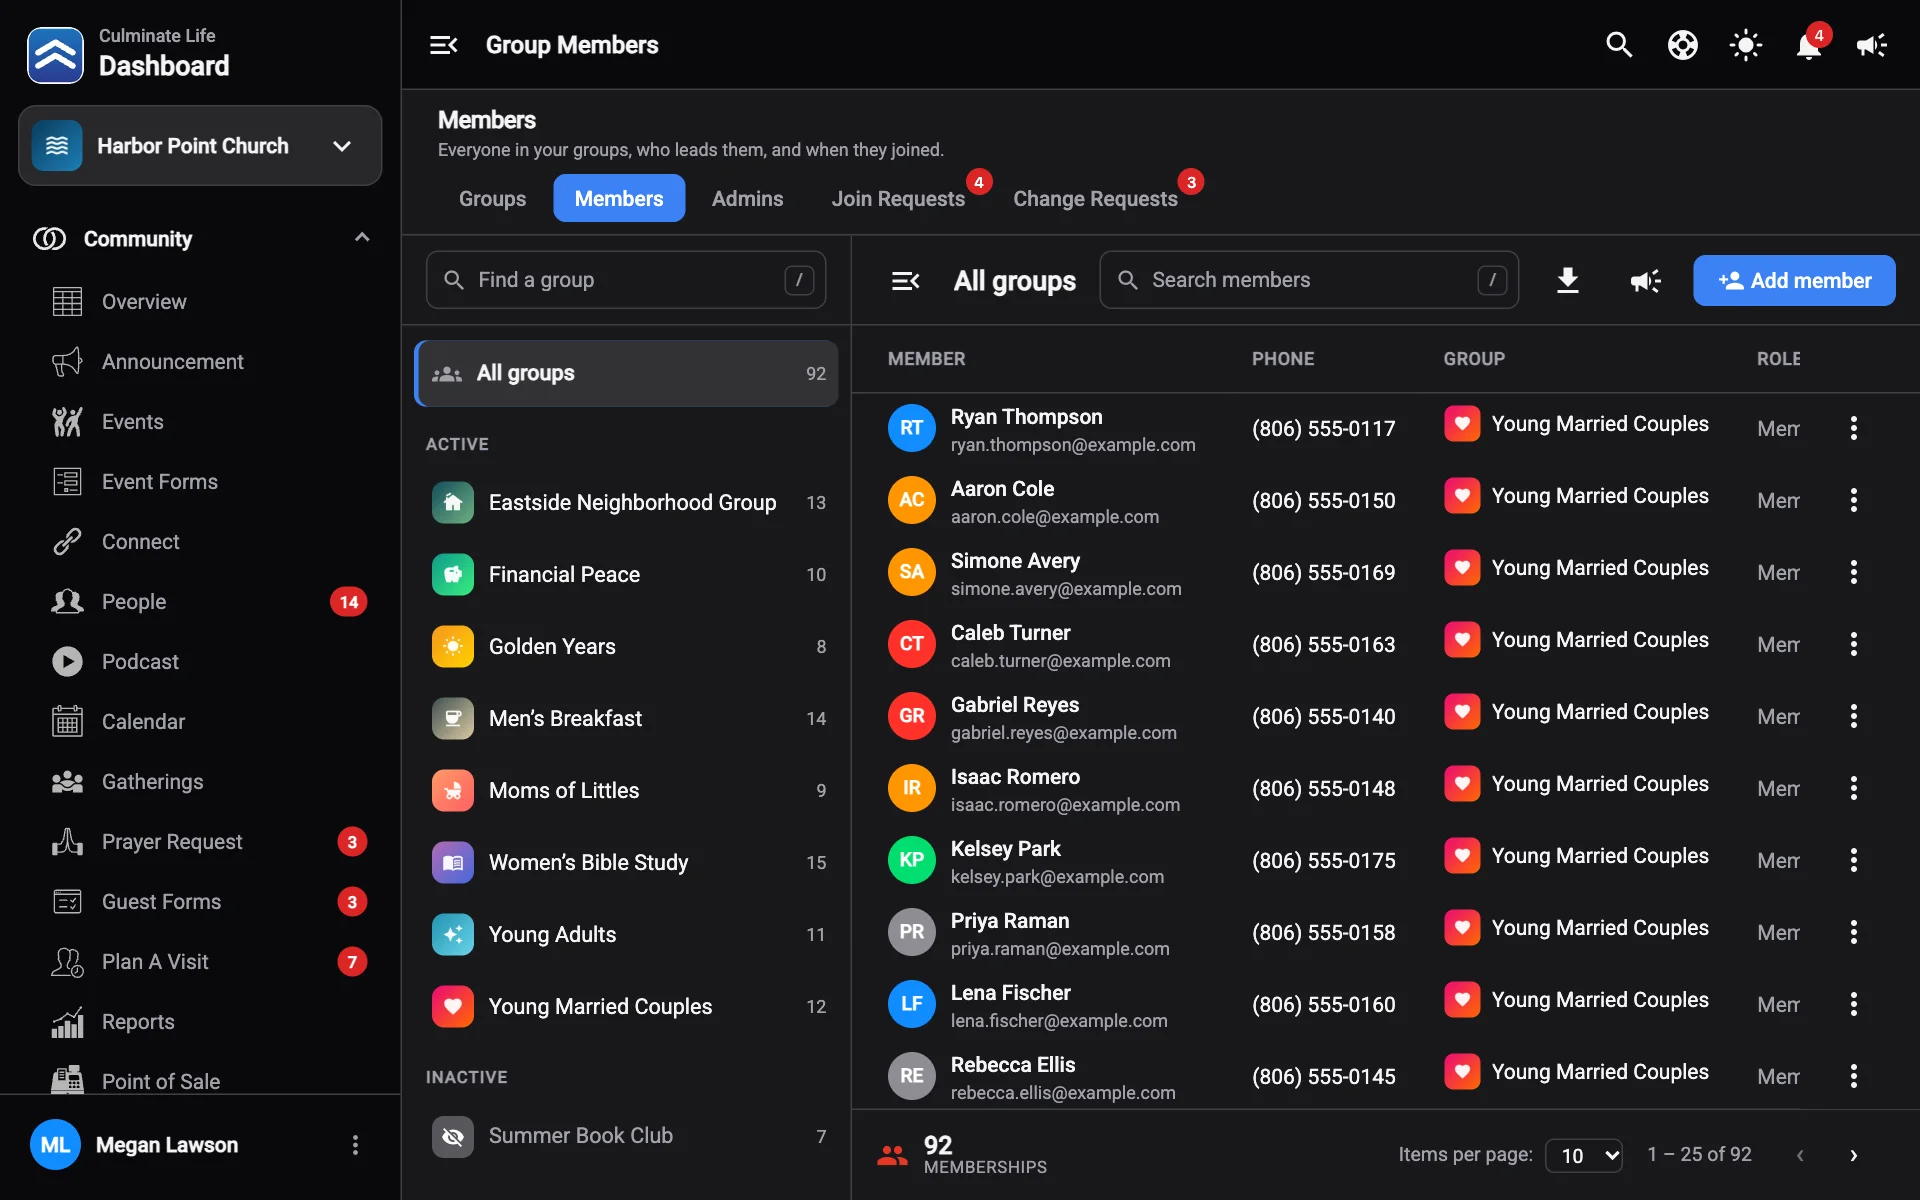
Task: Expand the Harbor Point Church selector
Action: tap(200, 146)
